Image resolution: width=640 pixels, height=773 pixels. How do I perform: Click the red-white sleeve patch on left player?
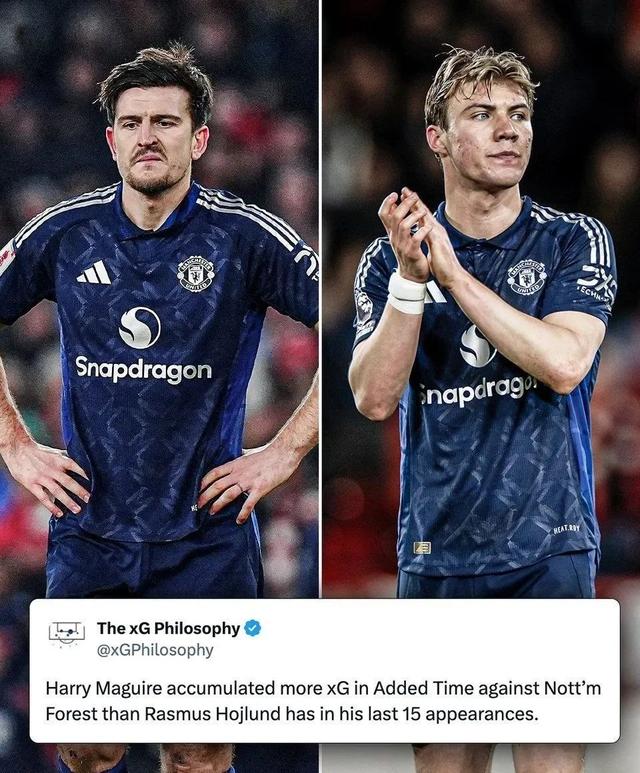(x=7, y=258)
